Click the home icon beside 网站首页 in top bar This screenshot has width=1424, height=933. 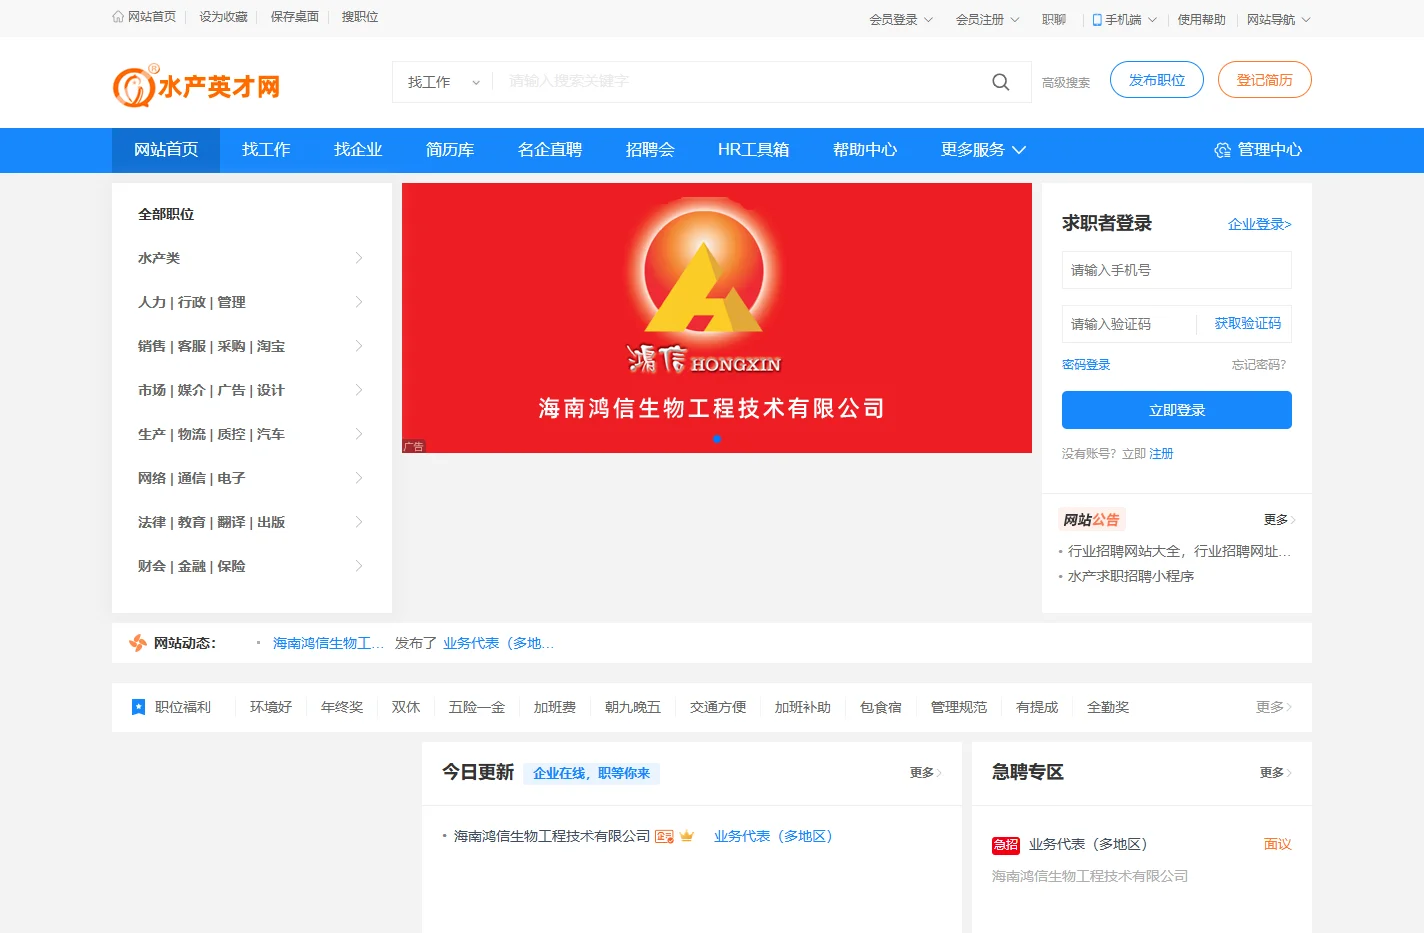[118, 17]
